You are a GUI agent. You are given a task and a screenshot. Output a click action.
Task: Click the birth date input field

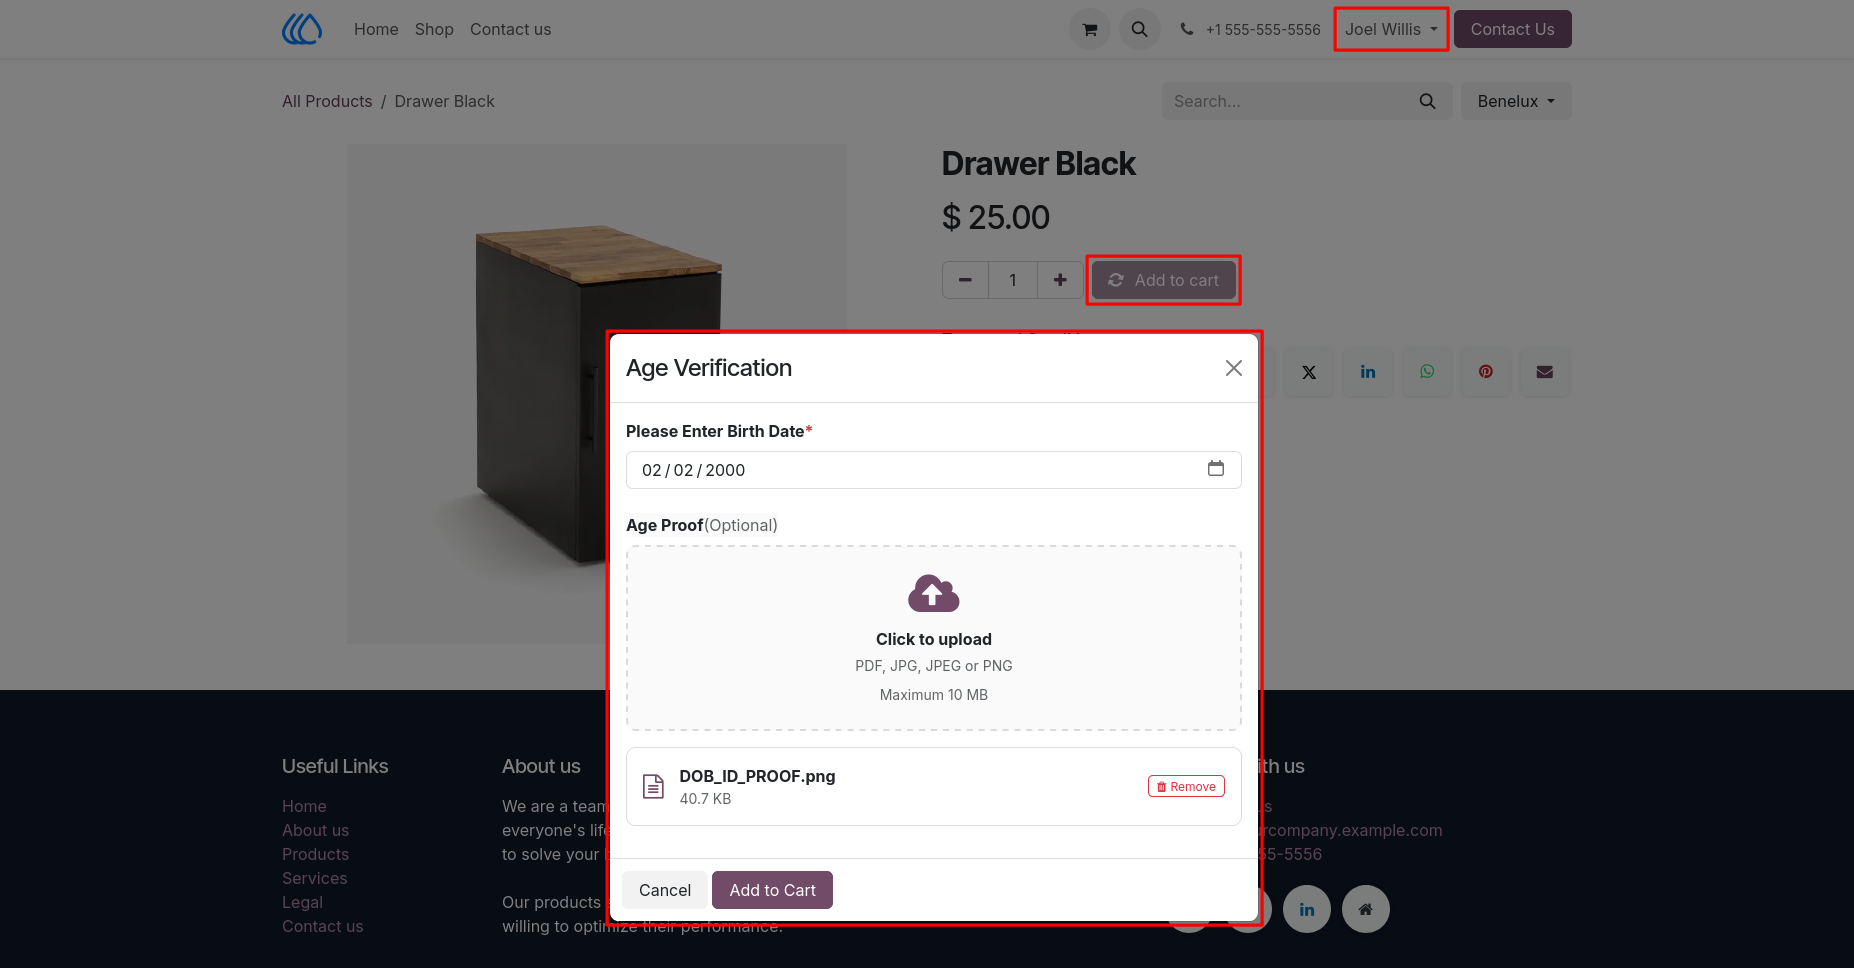[x=933, y=470]
